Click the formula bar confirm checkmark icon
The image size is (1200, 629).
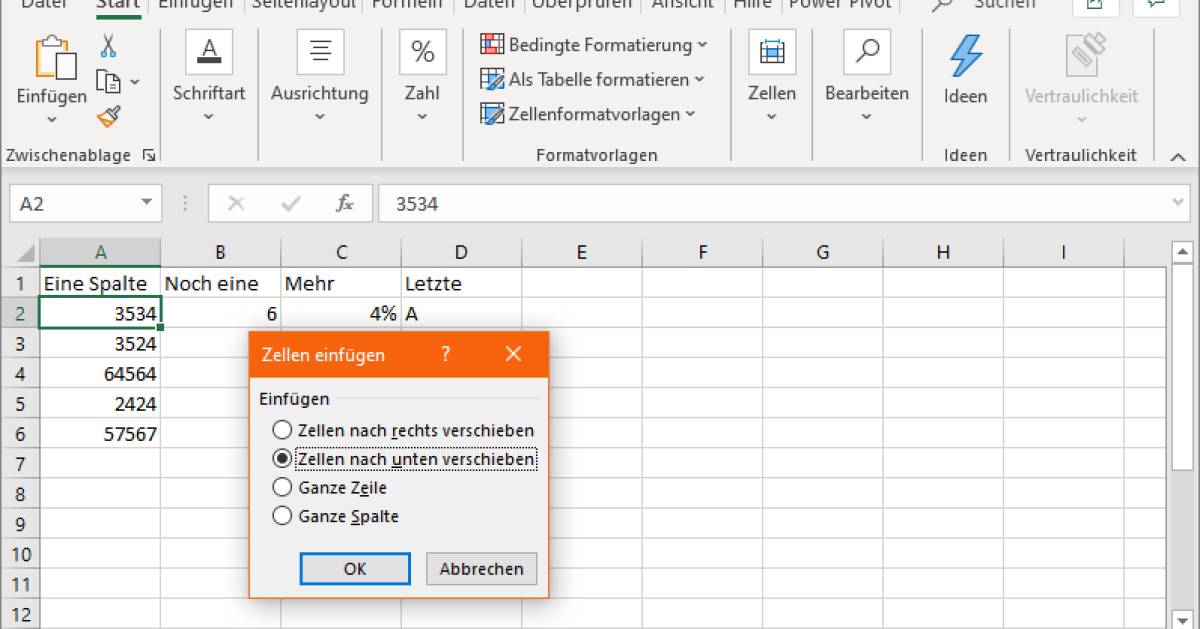(292, 204)
